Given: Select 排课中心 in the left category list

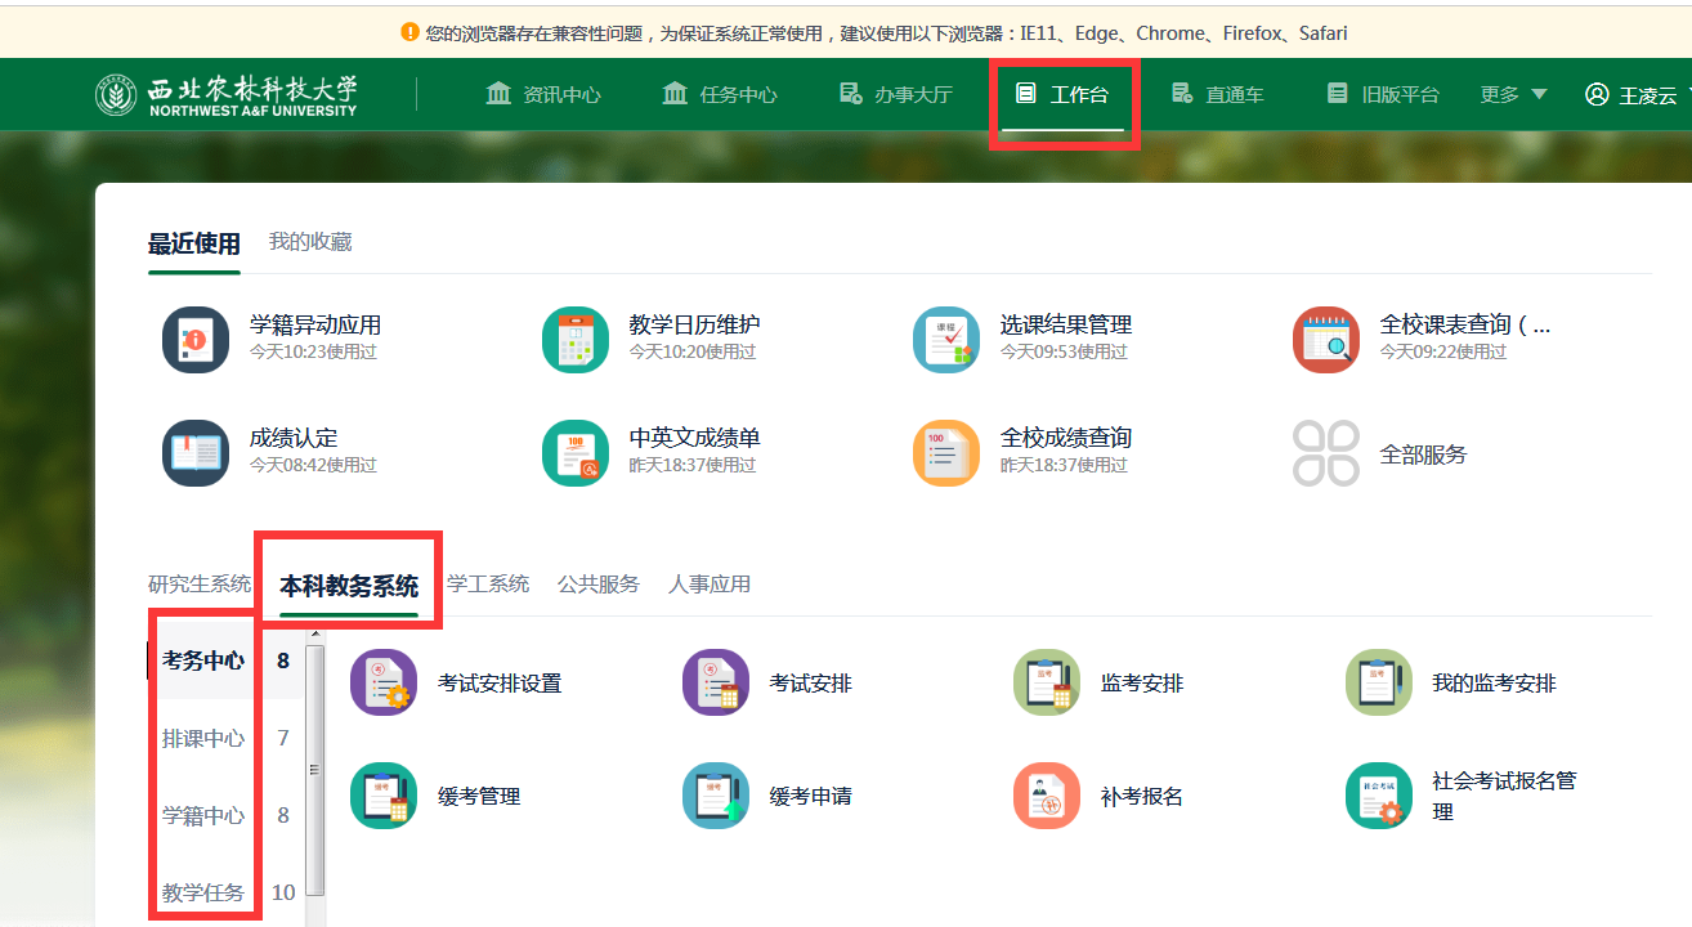Looking at the screenshot, I should coord(203,738).
